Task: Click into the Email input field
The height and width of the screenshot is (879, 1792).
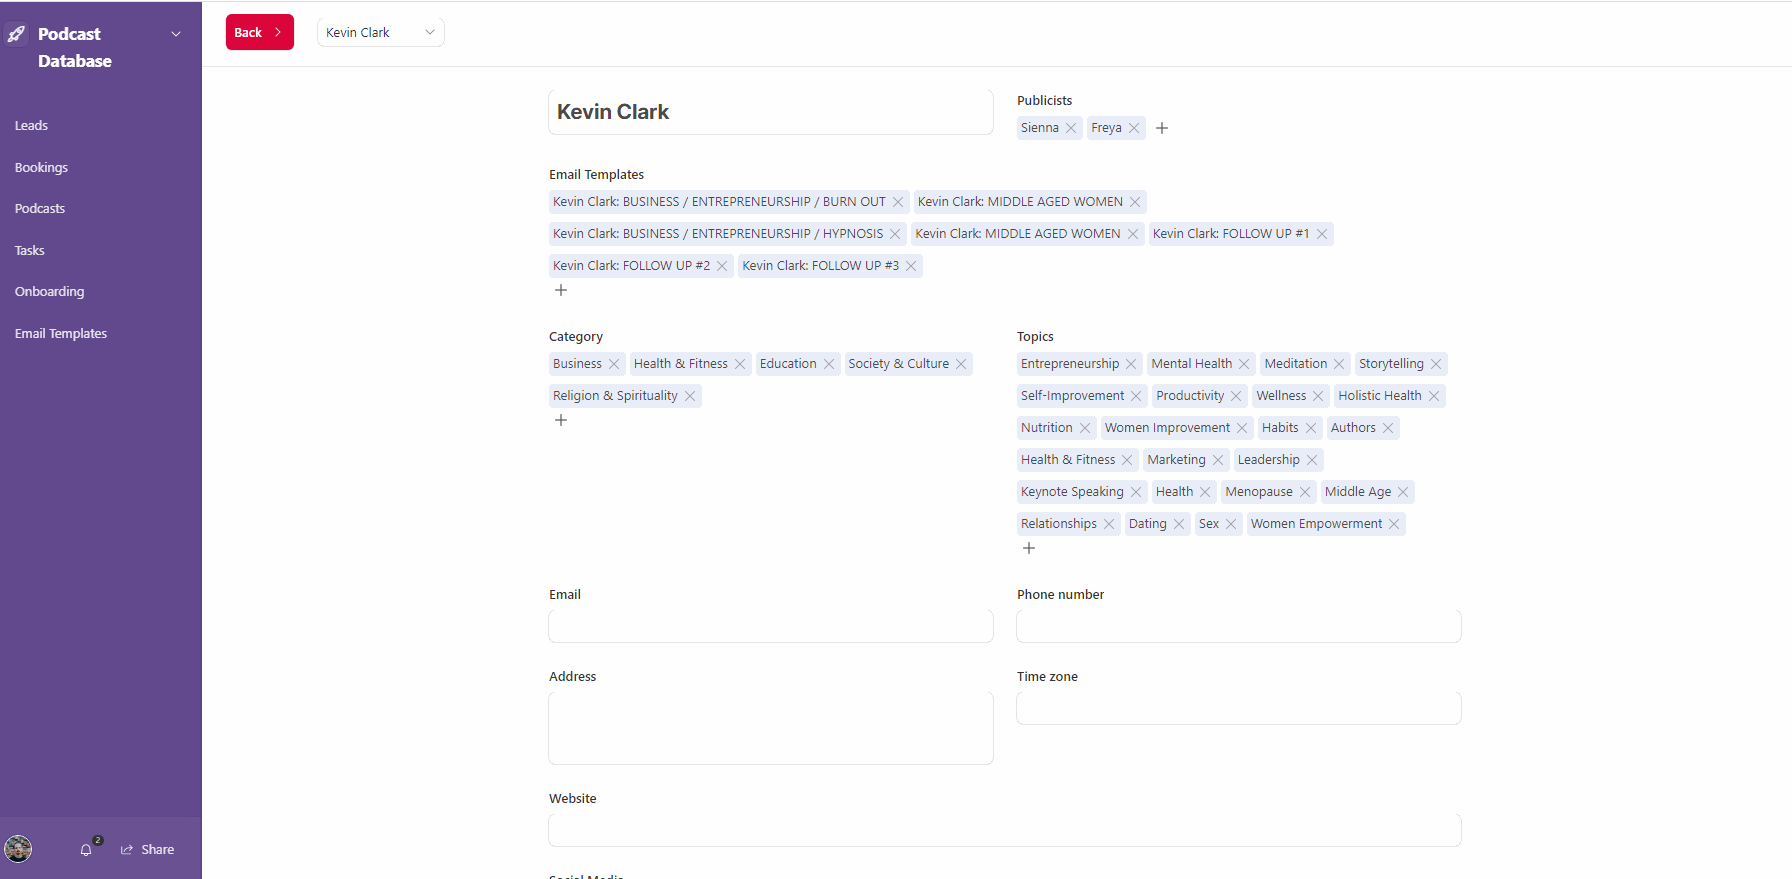Action: tap(770, 626)
